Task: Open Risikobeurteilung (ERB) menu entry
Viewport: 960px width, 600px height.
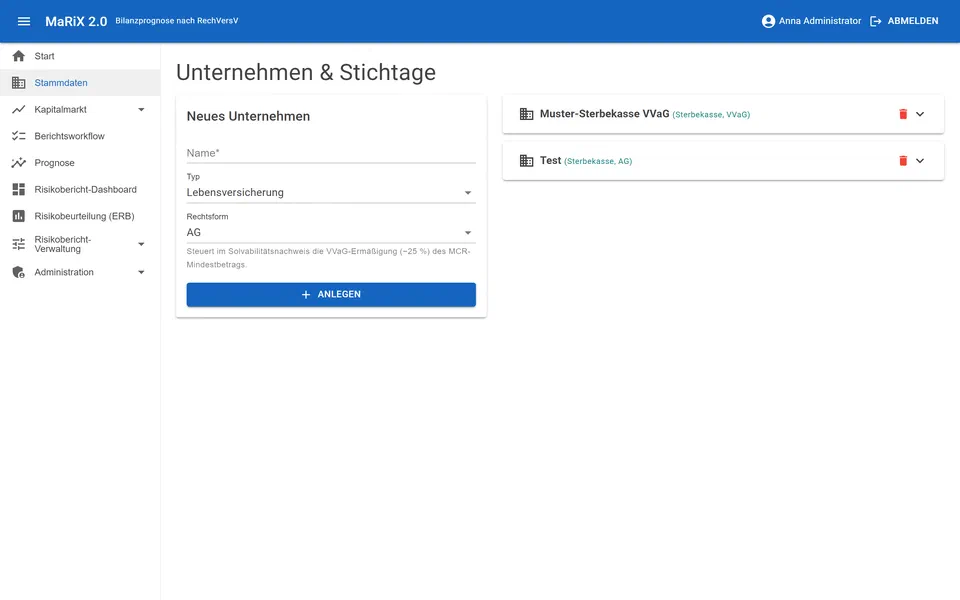Action: tap(80, 216)
